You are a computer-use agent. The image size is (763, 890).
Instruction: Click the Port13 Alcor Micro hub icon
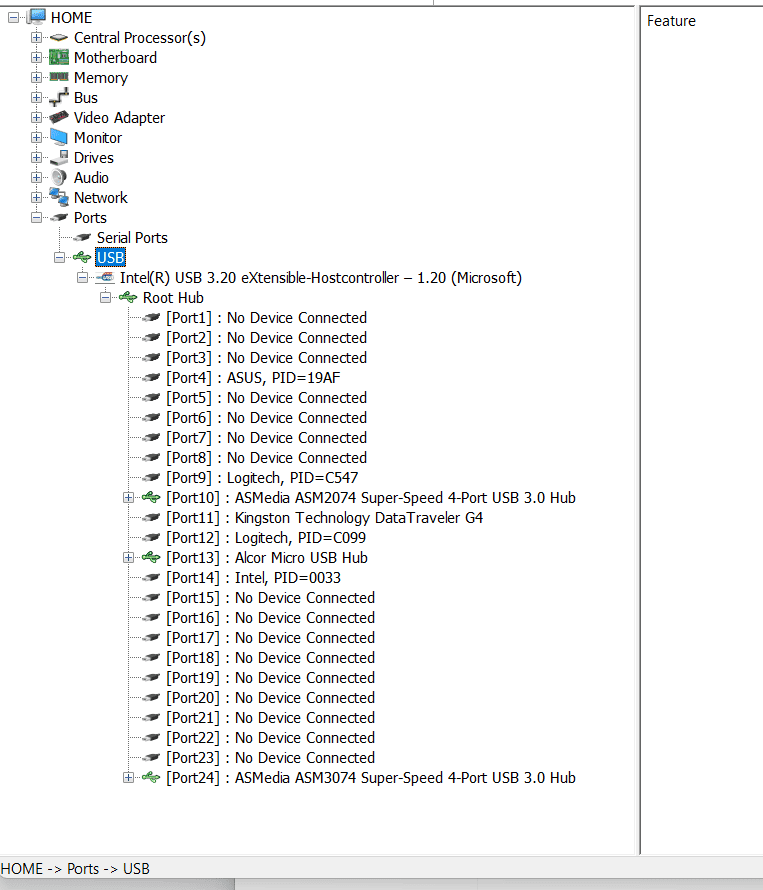tap(151, 557)
